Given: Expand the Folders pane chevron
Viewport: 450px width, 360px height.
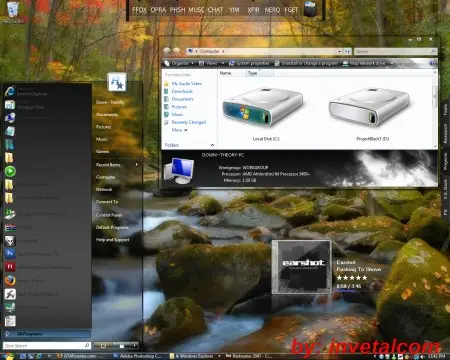Looking at the screenshot, I should point(212,145).
